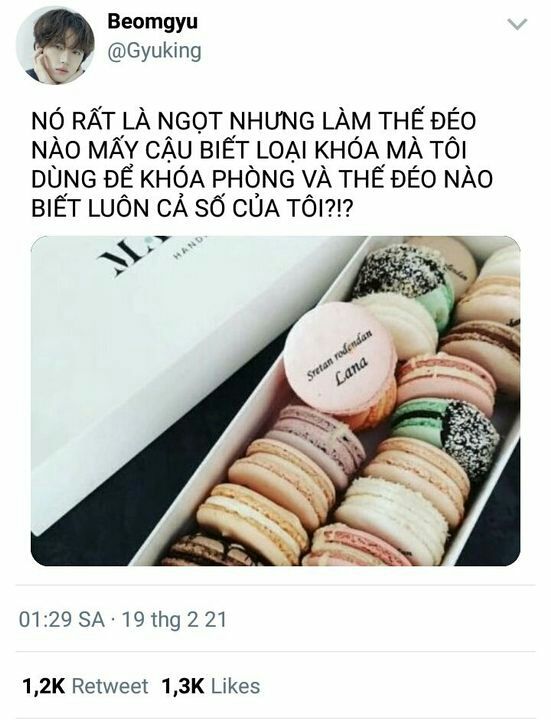Click the 1,2K retweet count number

[45, 686]
